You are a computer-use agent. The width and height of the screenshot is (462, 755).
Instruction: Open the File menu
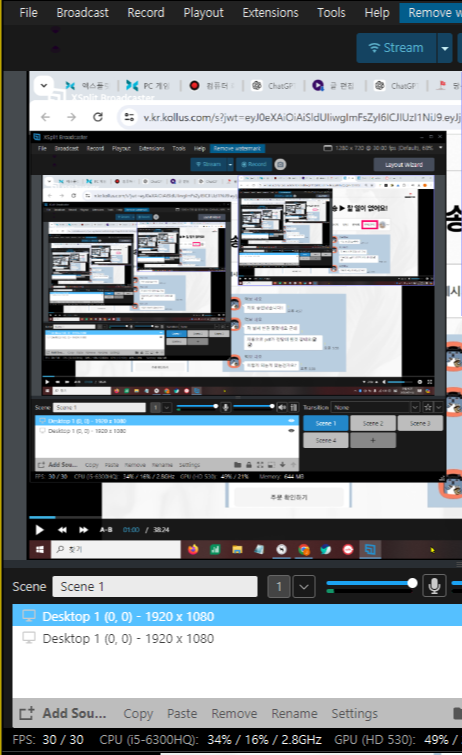click(x=28, y=13)
